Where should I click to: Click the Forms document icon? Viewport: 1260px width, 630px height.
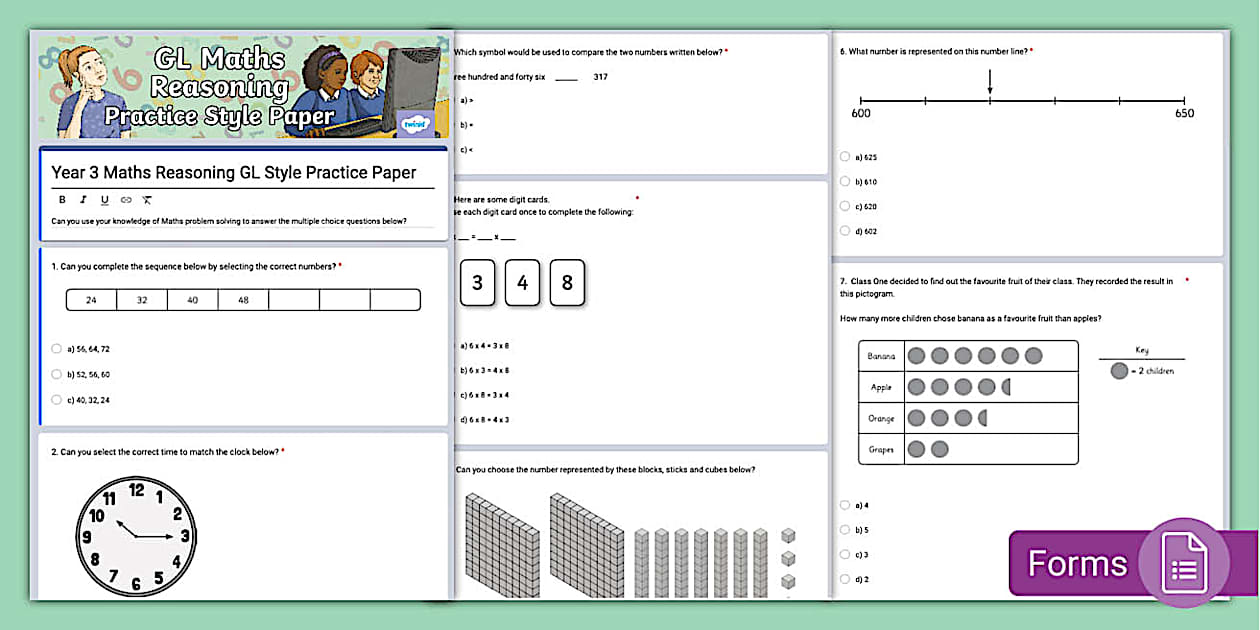pos(1185,562)
